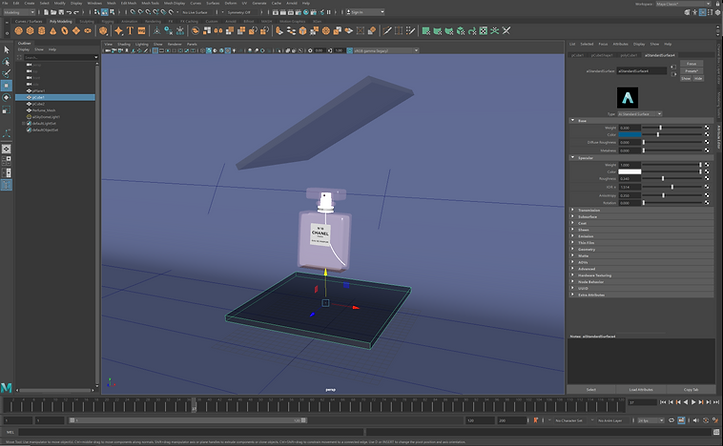Click the Multi-Cut tool shelf icon
The width and height of the screenshot is (723, 446).
(x=387, y=31)
